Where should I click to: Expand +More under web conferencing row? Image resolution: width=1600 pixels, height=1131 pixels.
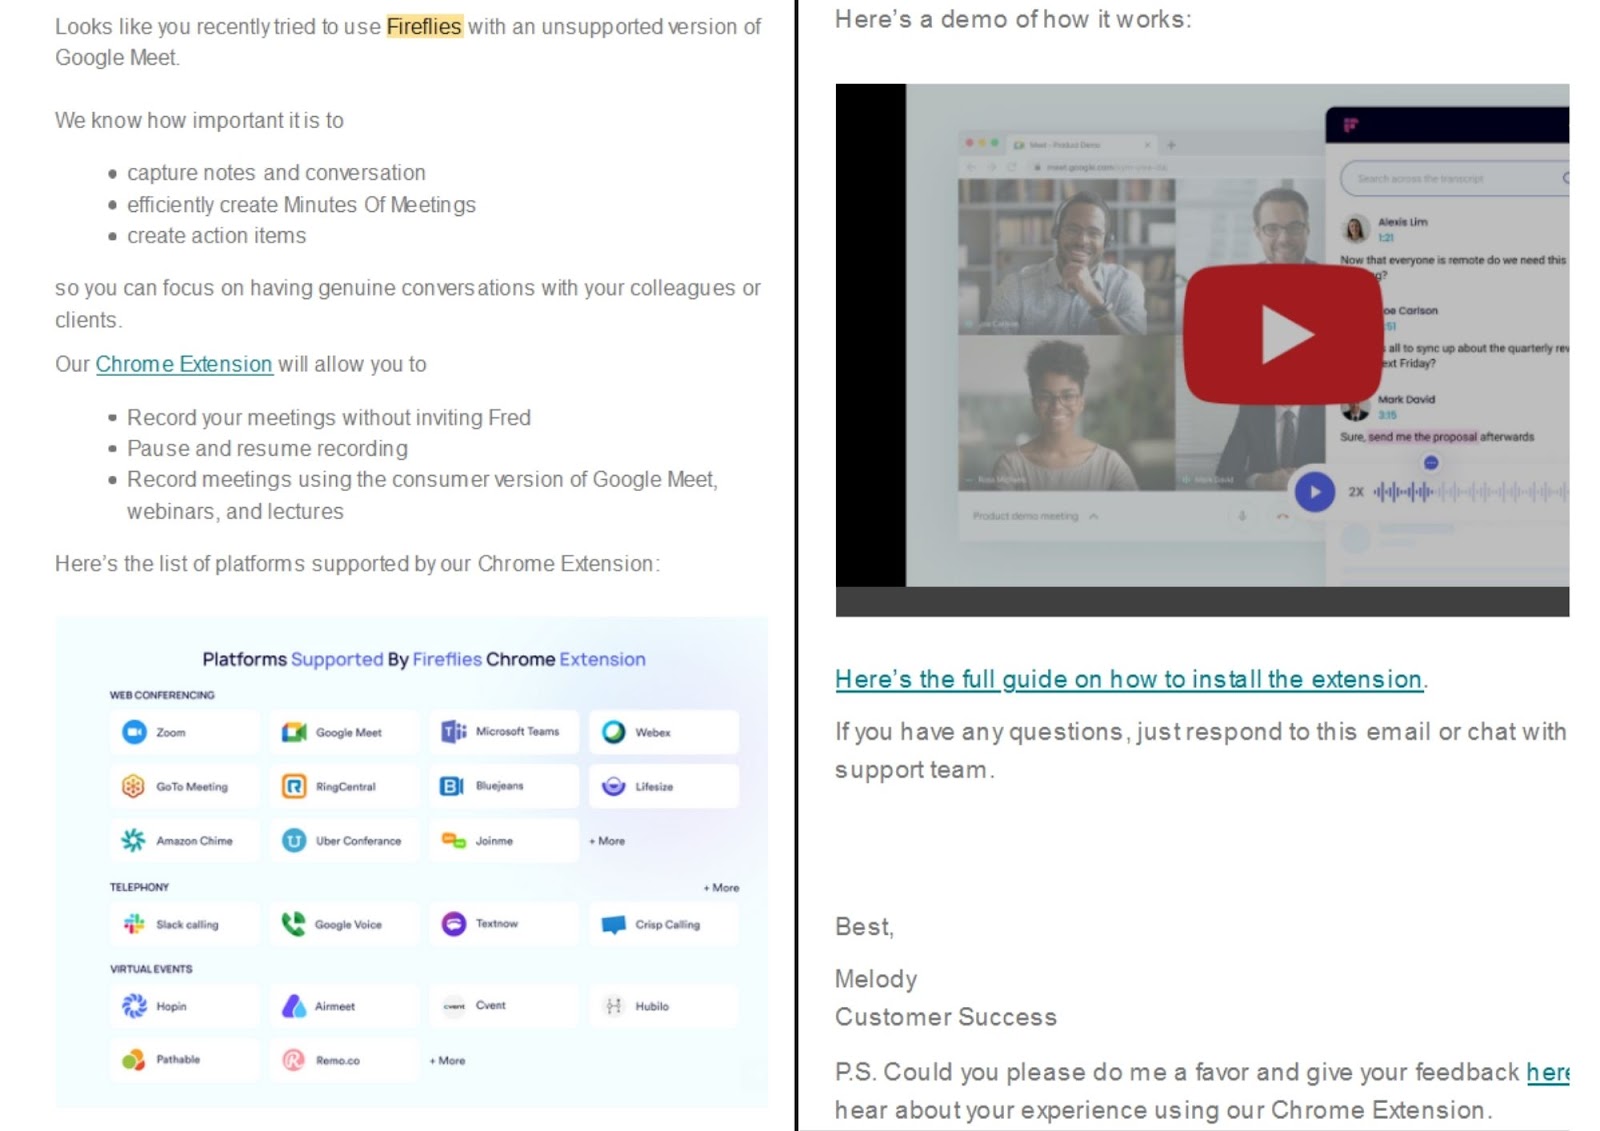pyautogui.click(x=607, y=841)
